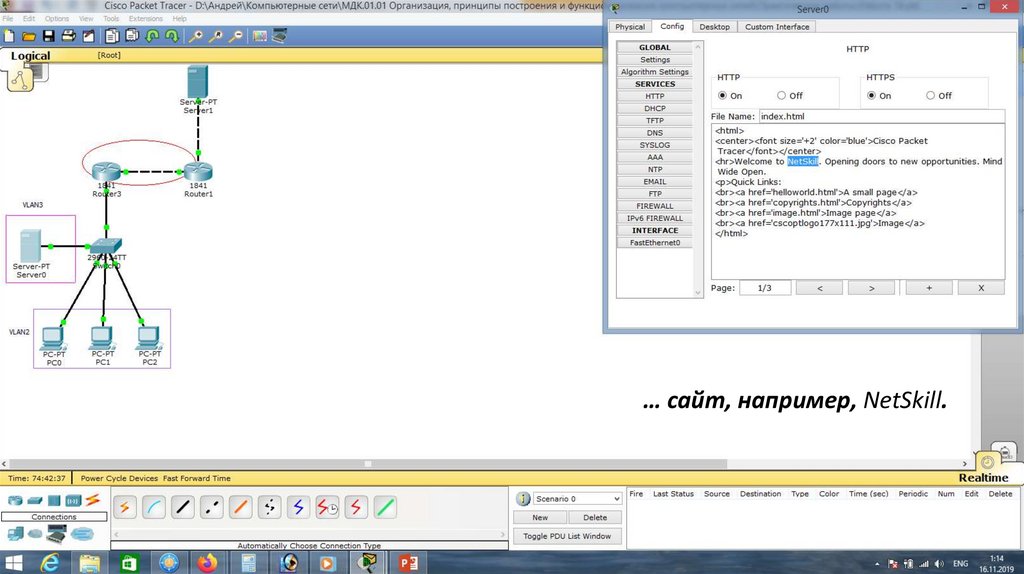This screenshot has height=574, width=1024.
Task: Open the Custom Interface tab
Action: click(777, 27)
